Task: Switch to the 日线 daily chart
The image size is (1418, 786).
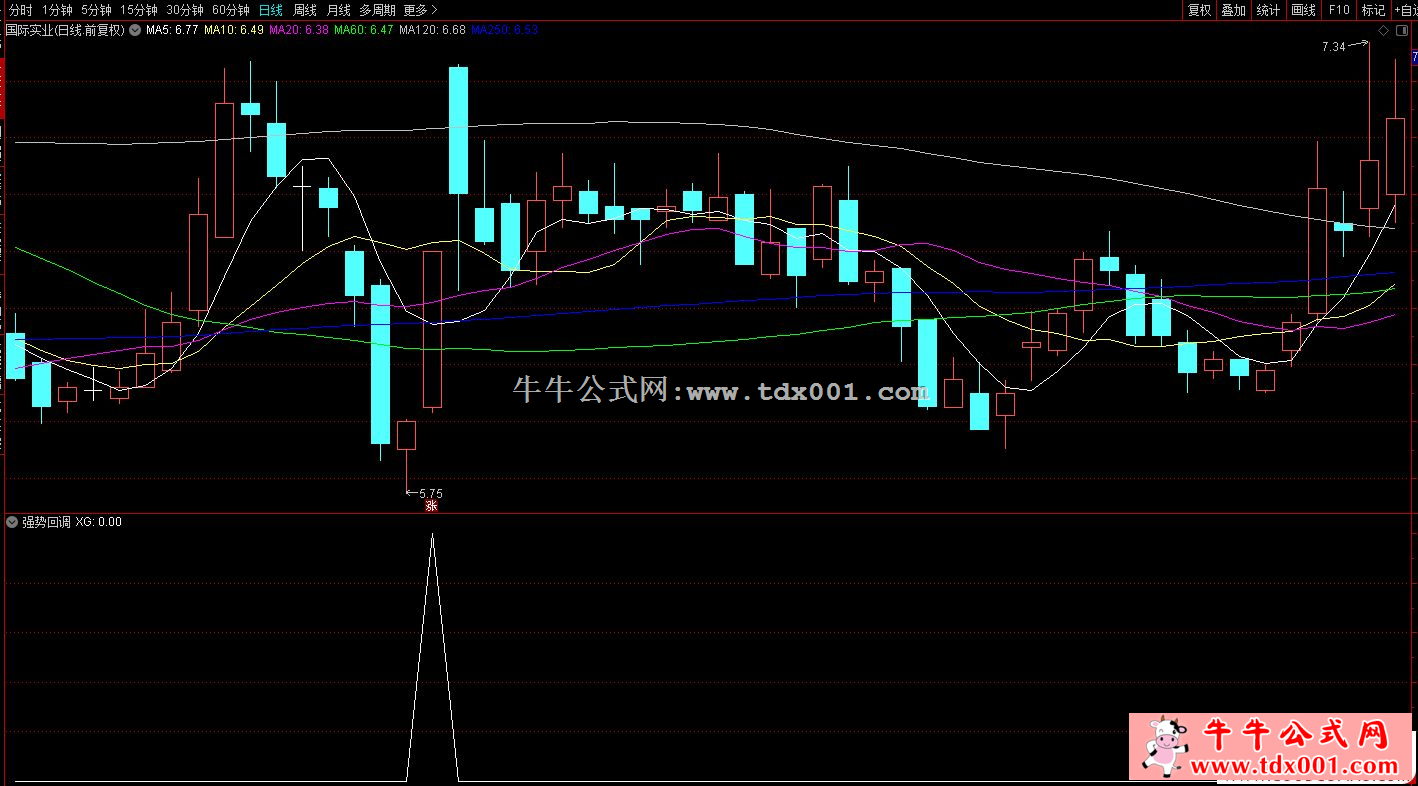Action: (270, 10)
